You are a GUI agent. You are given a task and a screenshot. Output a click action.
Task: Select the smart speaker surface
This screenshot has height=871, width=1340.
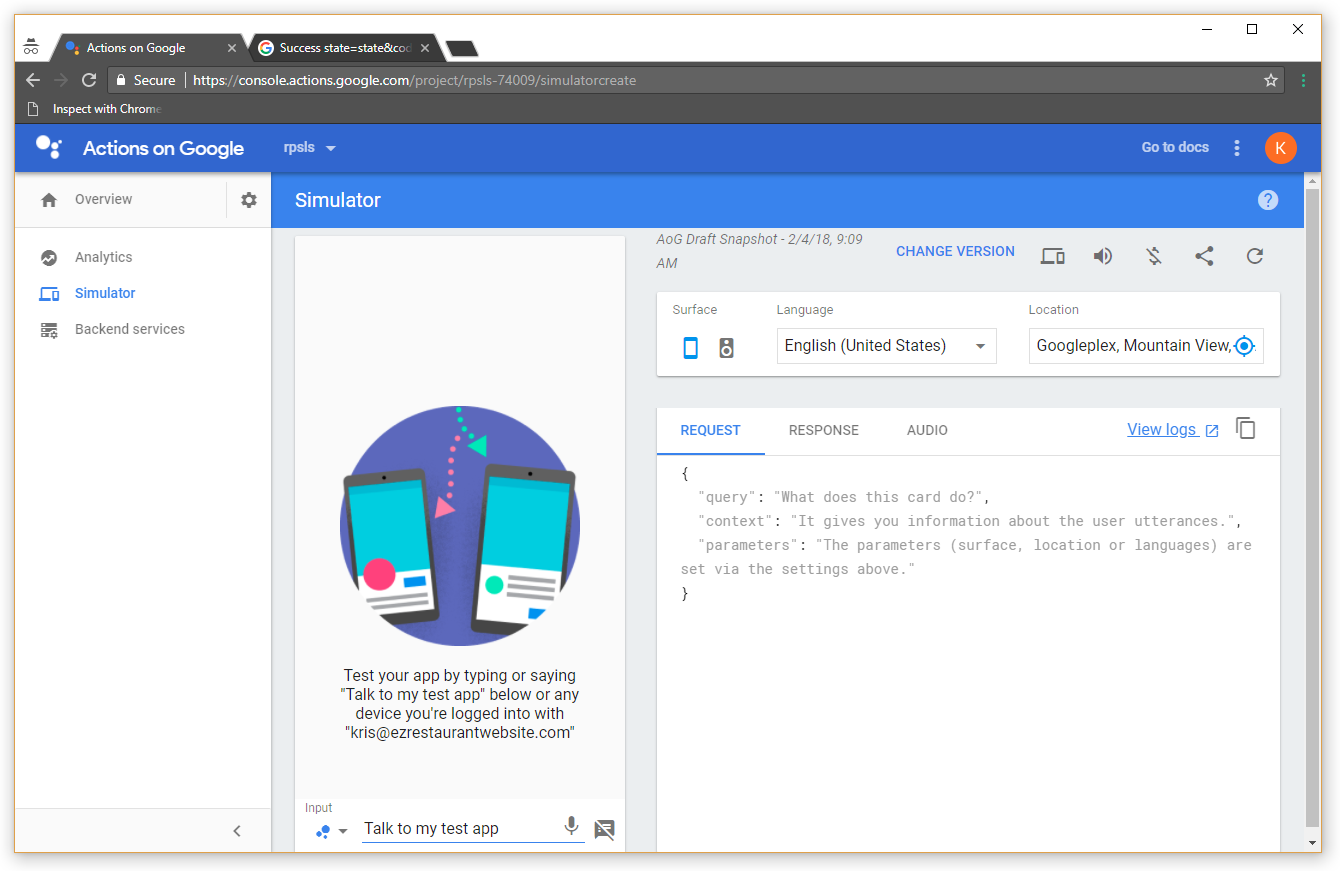tap(727, 347)
